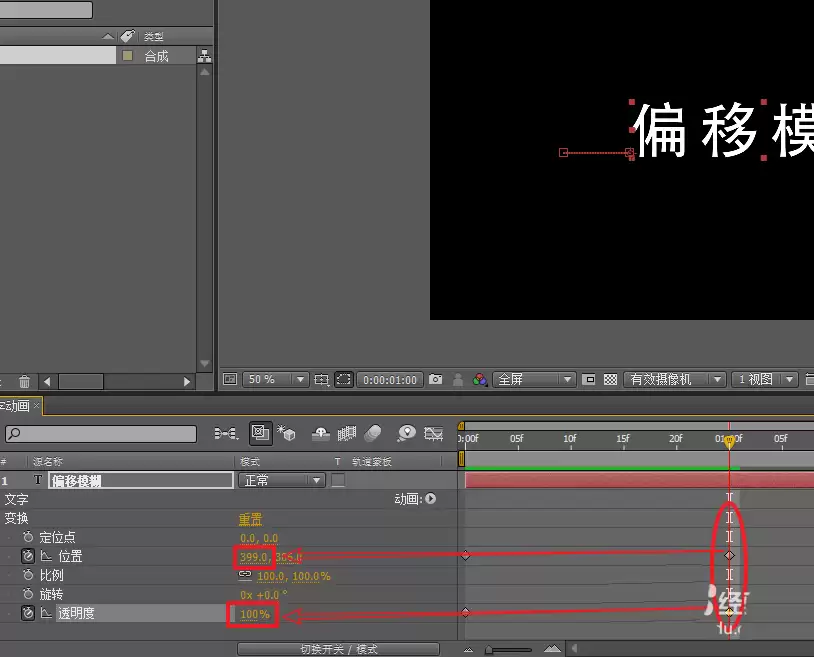Click the 透明度 keyframe at the start of timeline
The width and height of the screenshot is (814, 657).
coord(465,613)
